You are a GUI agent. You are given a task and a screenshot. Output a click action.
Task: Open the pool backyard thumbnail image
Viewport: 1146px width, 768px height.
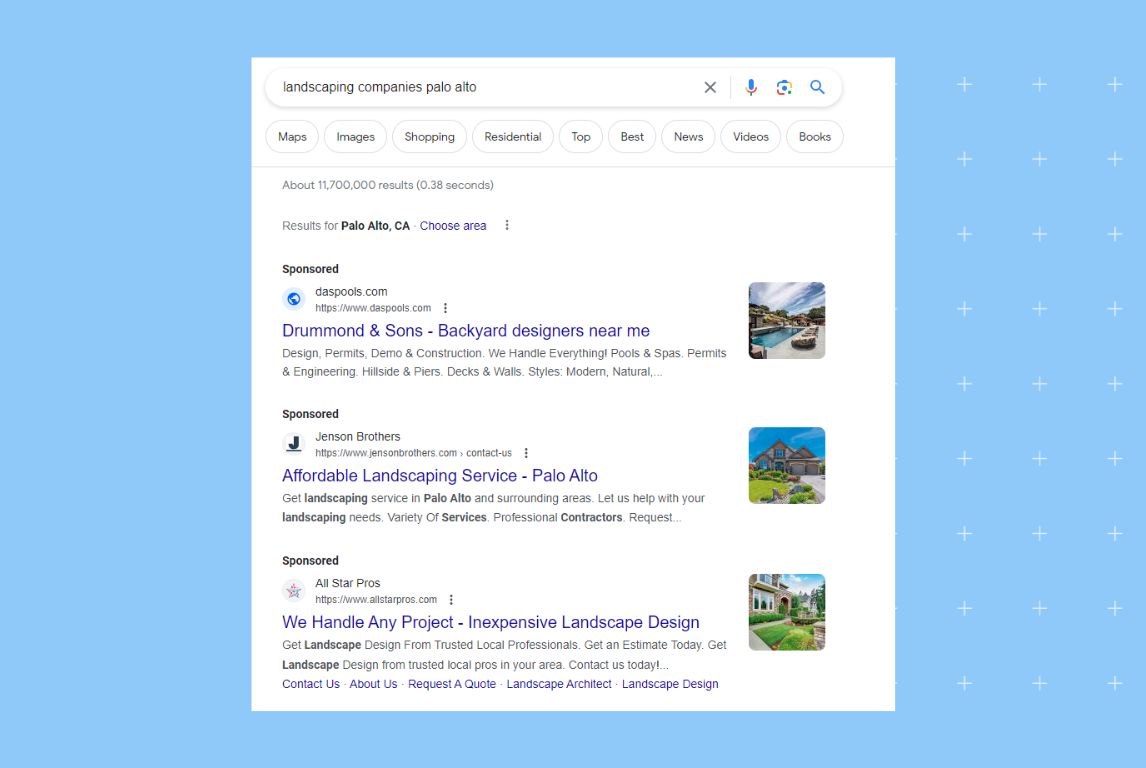pyautogui.click(x=786, y=320)
